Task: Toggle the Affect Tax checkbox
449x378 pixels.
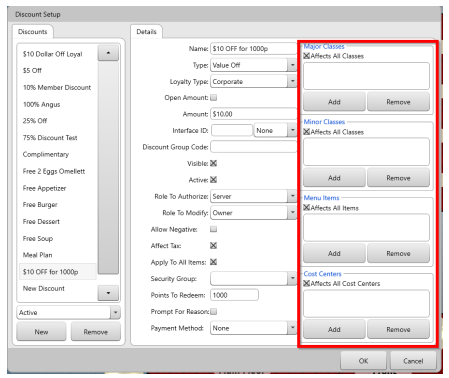Action: pyautogui.click(x=214, y=246)
